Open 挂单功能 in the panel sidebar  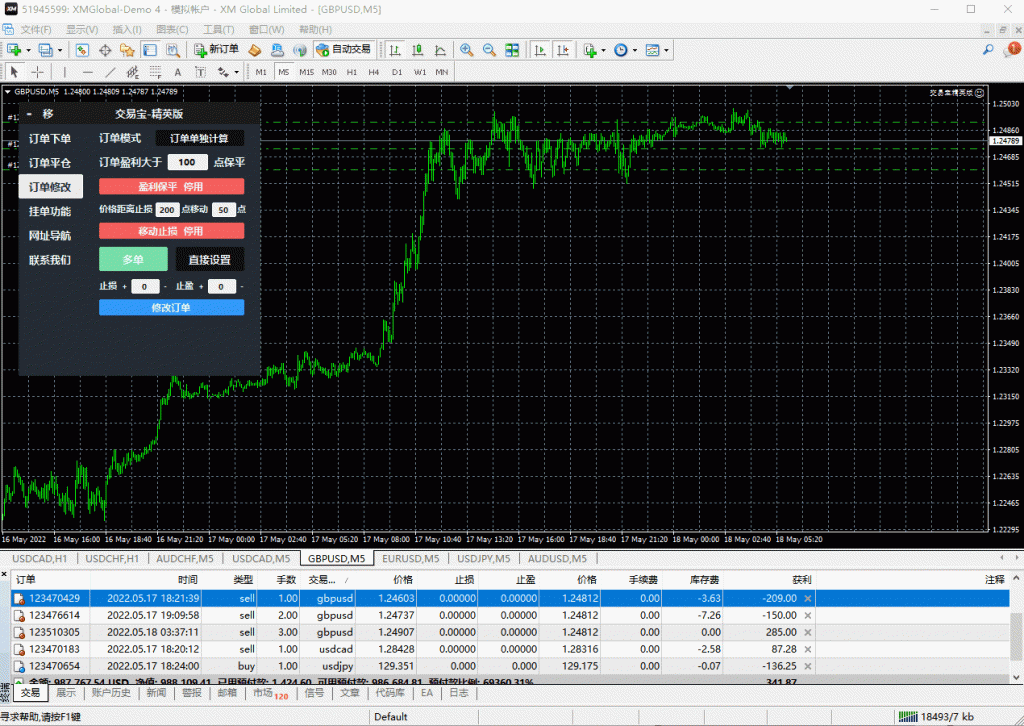tap(50, 211)
